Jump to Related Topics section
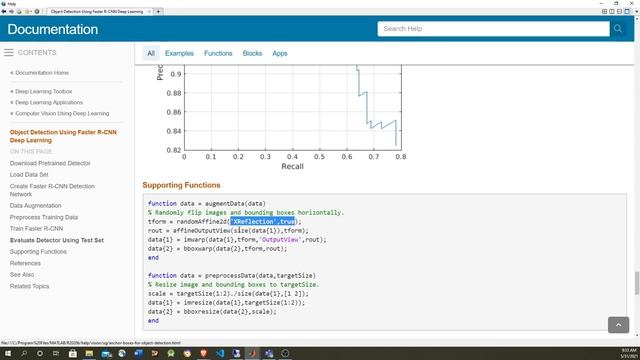This screenshot has width=640, height=360. [29, 287]
